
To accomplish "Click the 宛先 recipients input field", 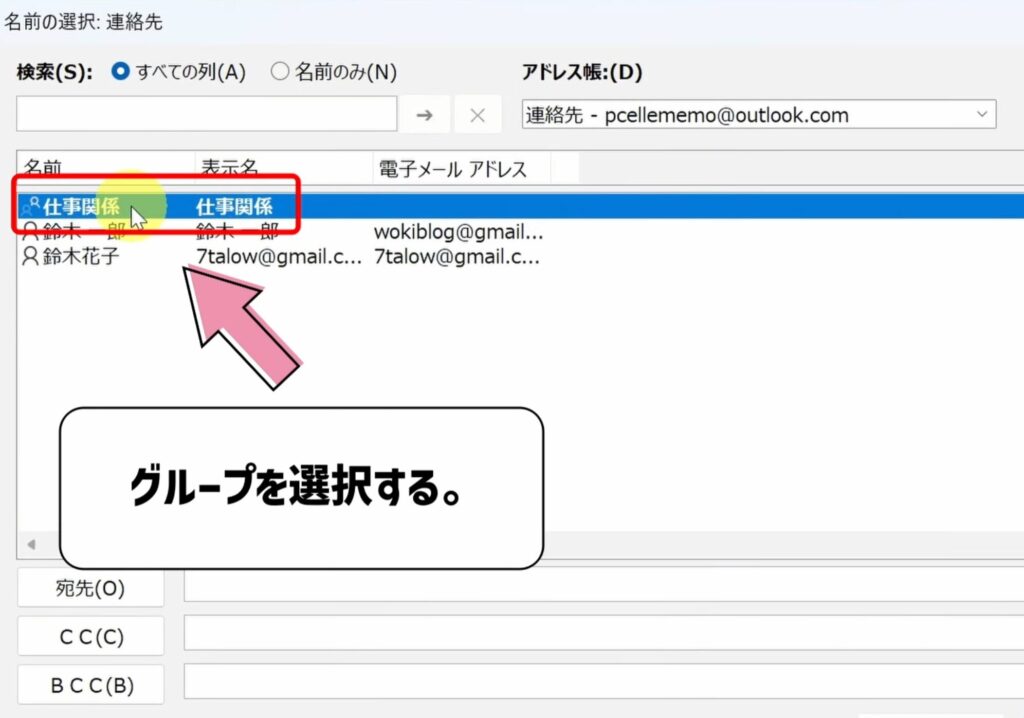I will 600,588.
